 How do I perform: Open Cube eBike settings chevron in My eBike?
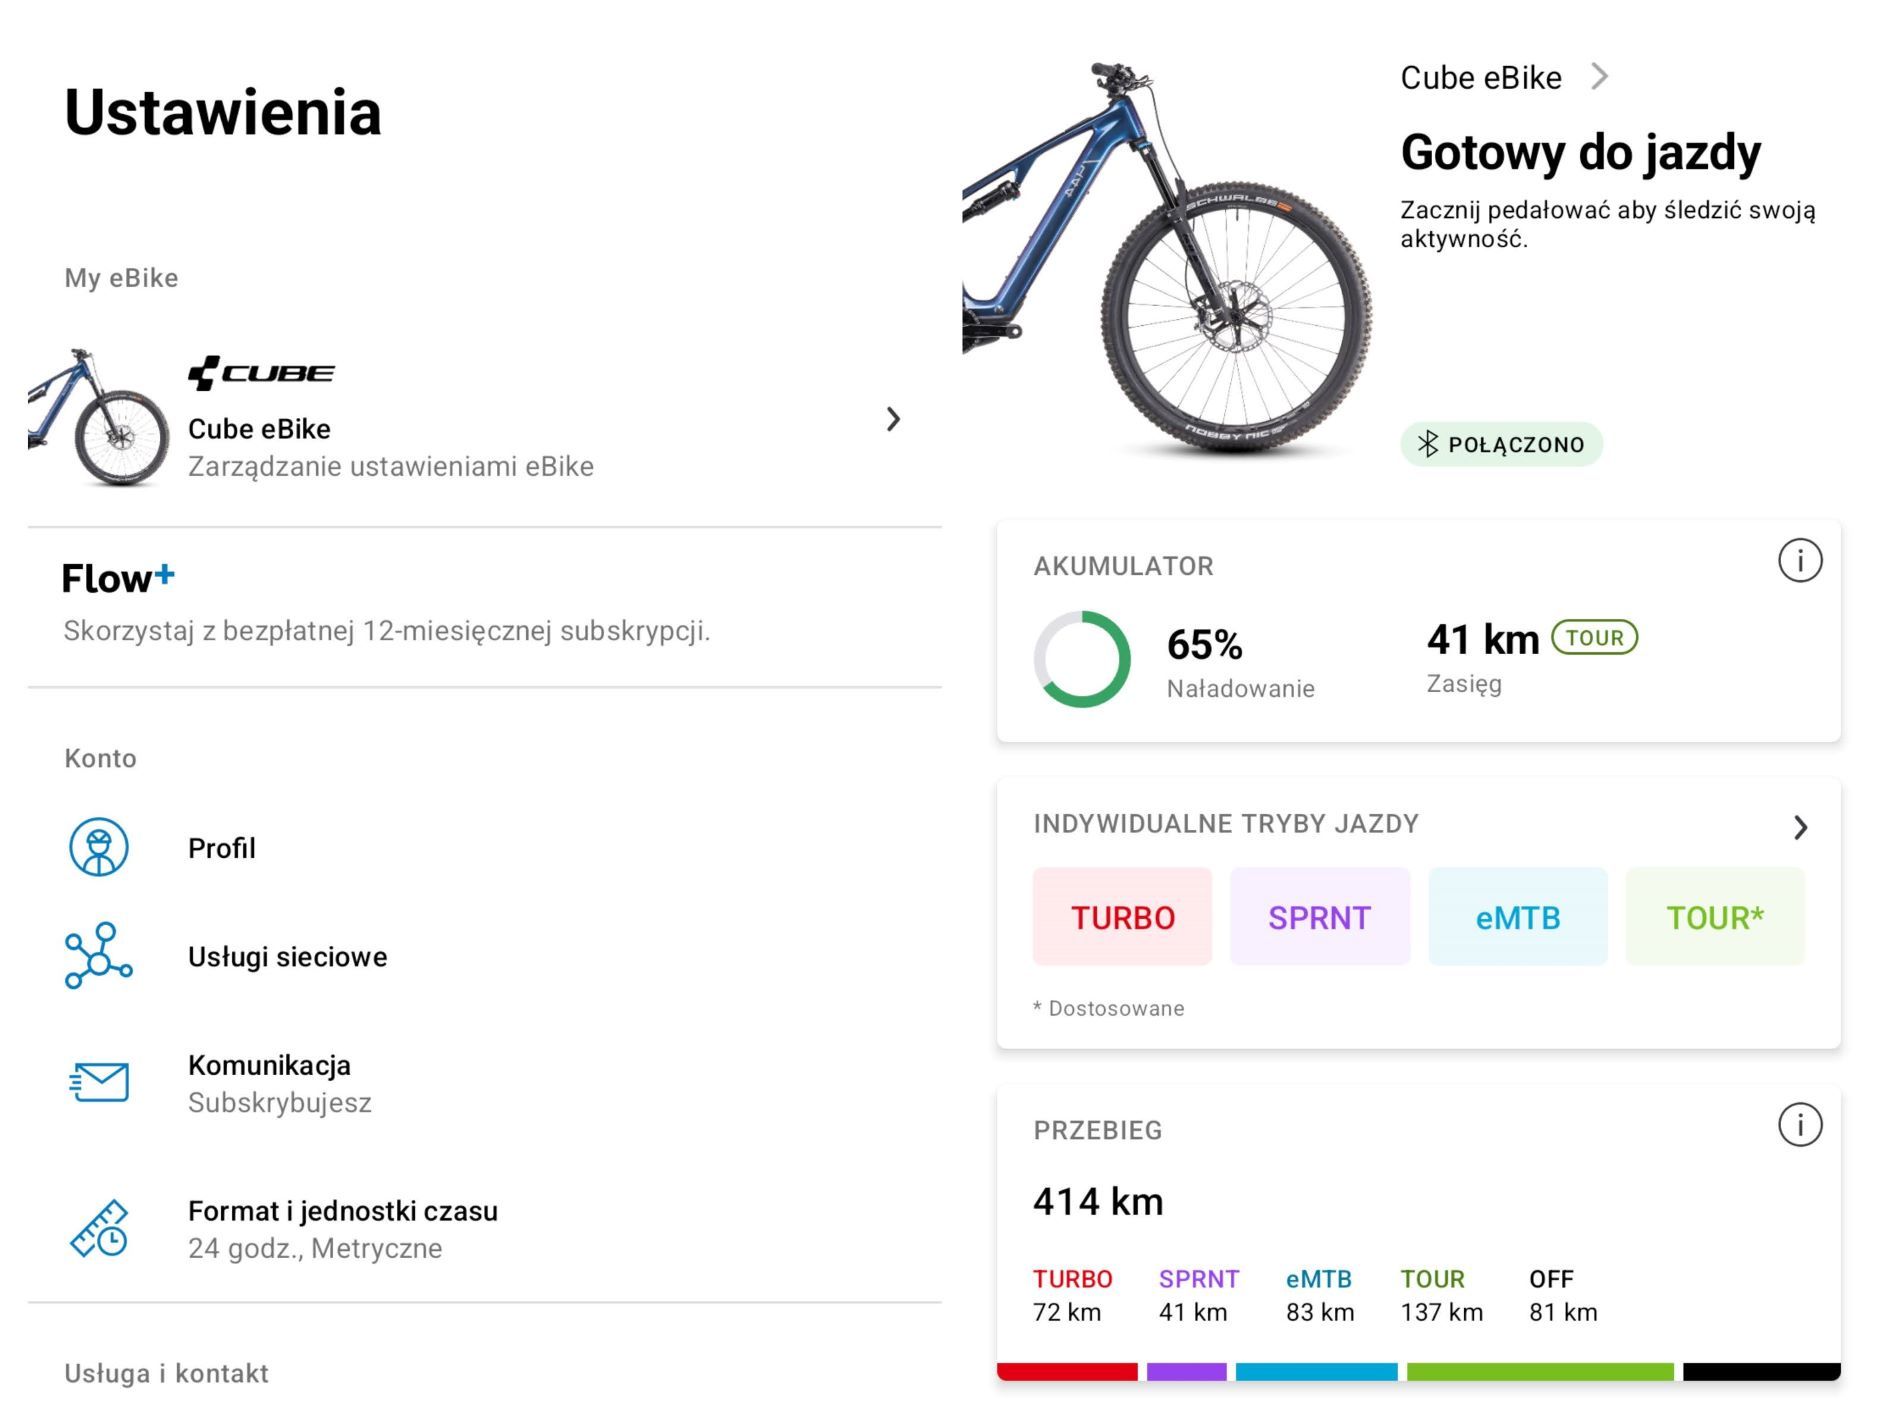[893, 419]
